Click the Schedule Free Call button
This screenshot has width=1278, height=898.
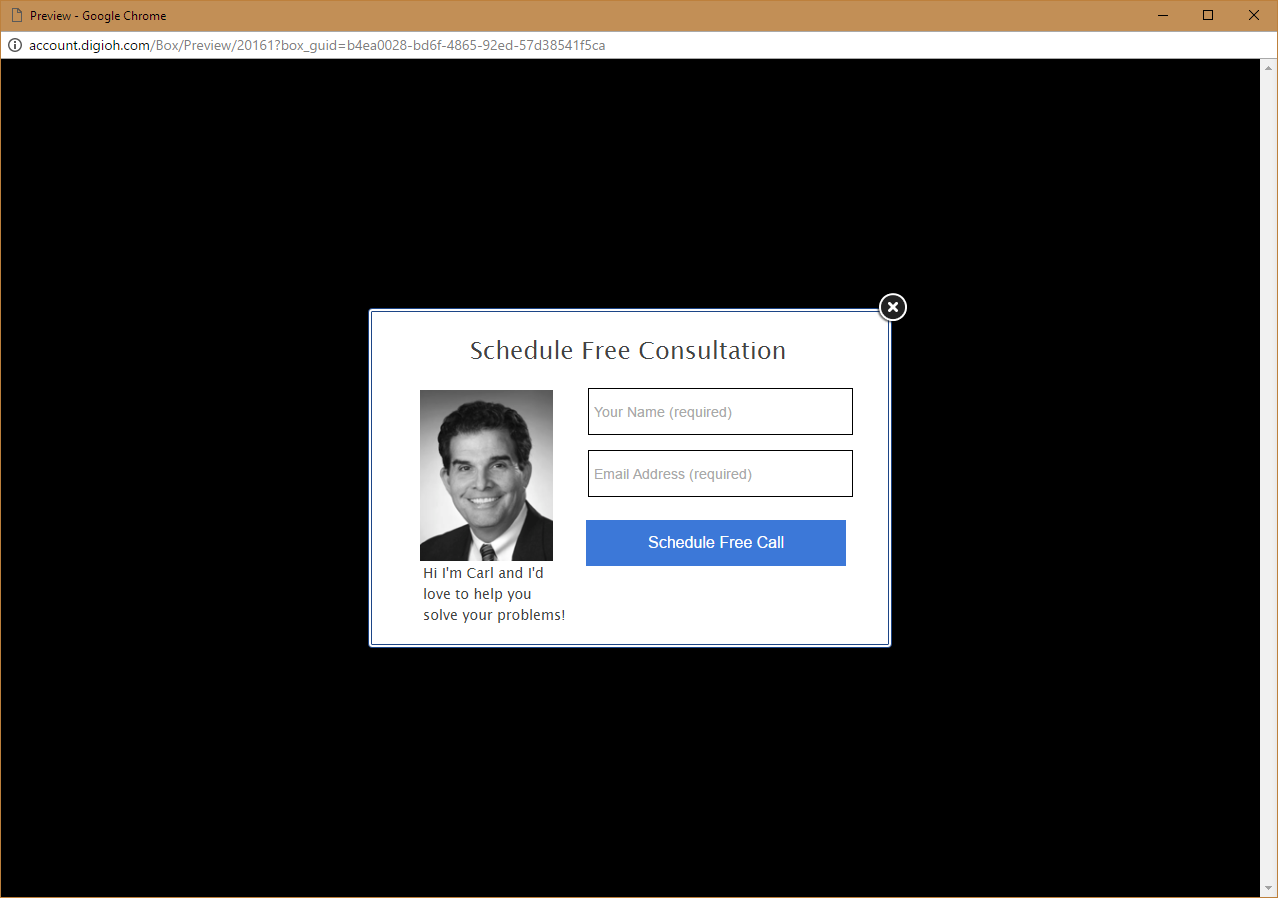point(716,543)
